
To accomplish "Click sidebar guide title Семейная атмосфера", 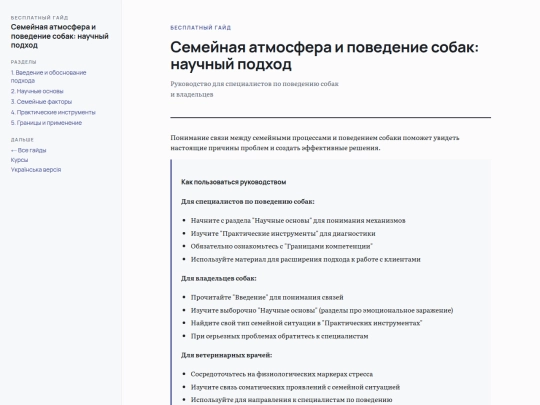I will point(60,36).
